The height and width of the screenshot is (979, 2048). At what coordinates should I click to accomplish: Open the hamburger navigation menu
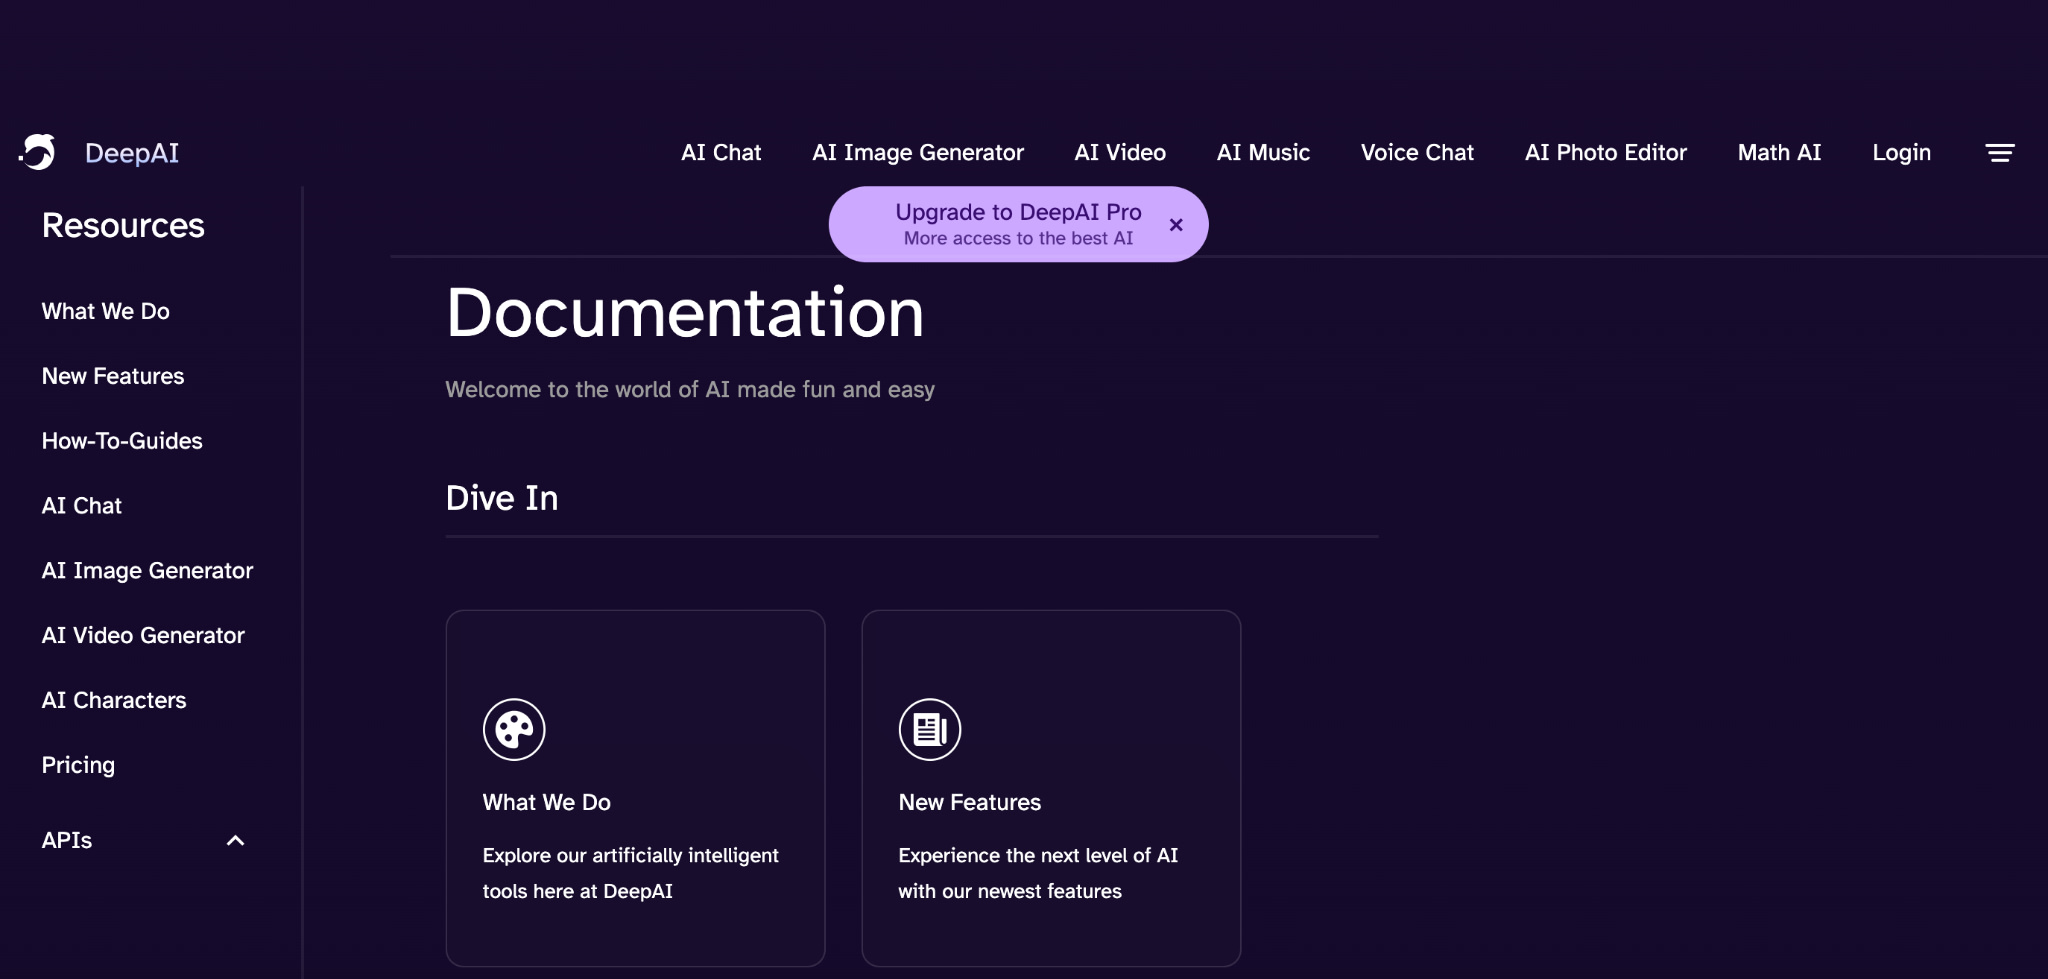[x=2000, y=152]
